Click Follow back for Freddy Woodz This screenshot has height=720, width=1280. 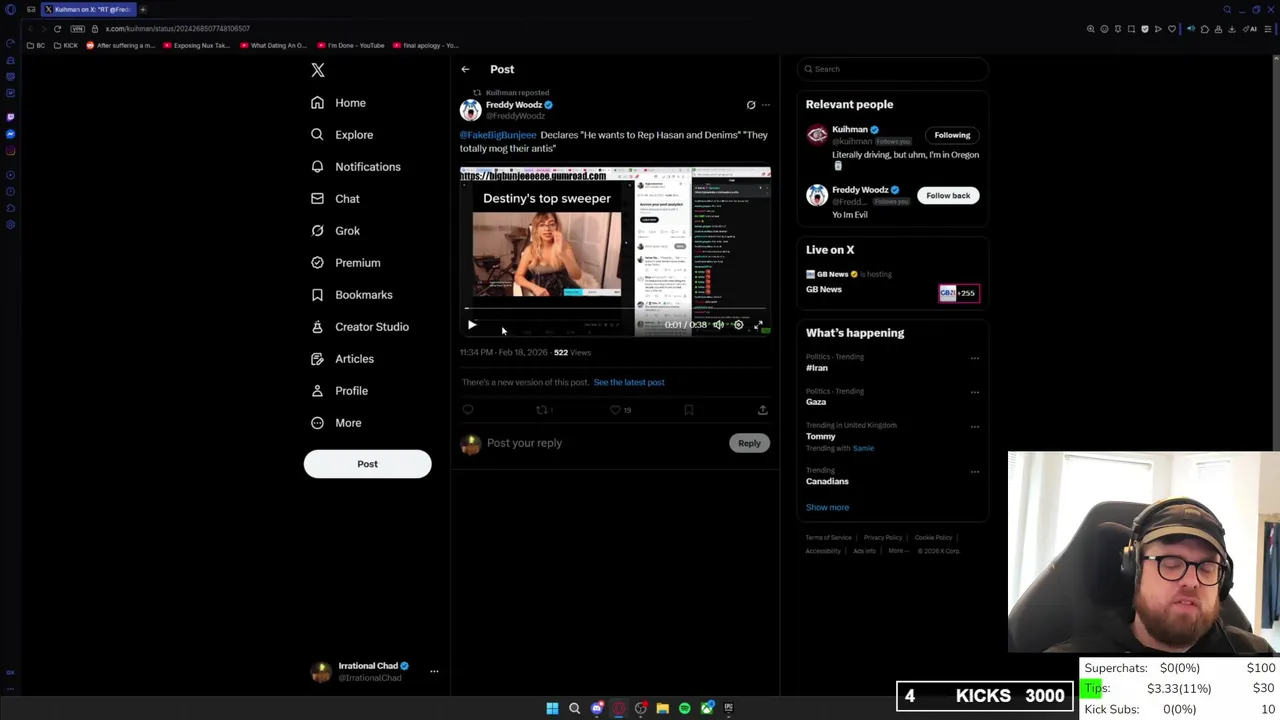[x=948, y=196]
